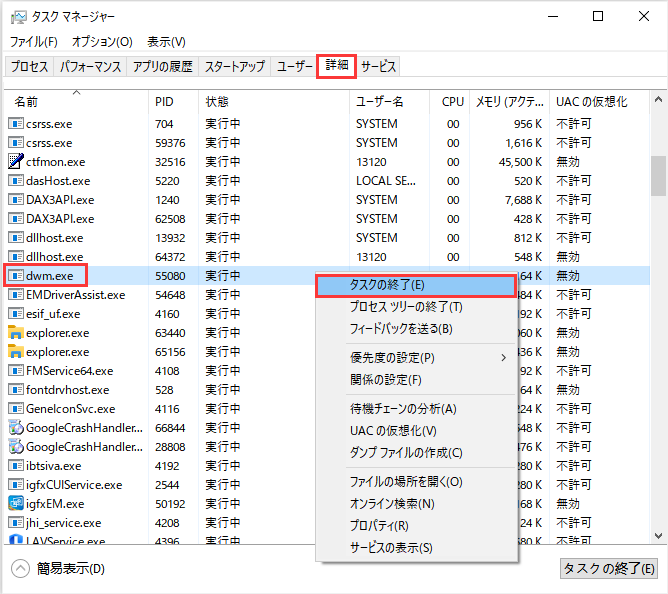This screenshot has width=668, height=594.
Task: Collapse to simple view with 簡易表示 chevron
Action: click(21, 569)
